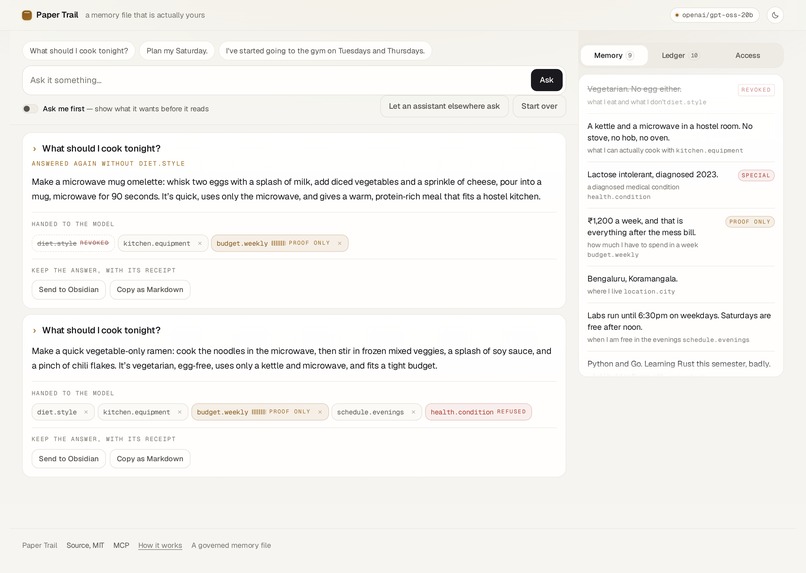Screen dimensions: 806x573
Task: Collapse the second 'What should I cook tonight?' answer
Action: pos(34,330)
